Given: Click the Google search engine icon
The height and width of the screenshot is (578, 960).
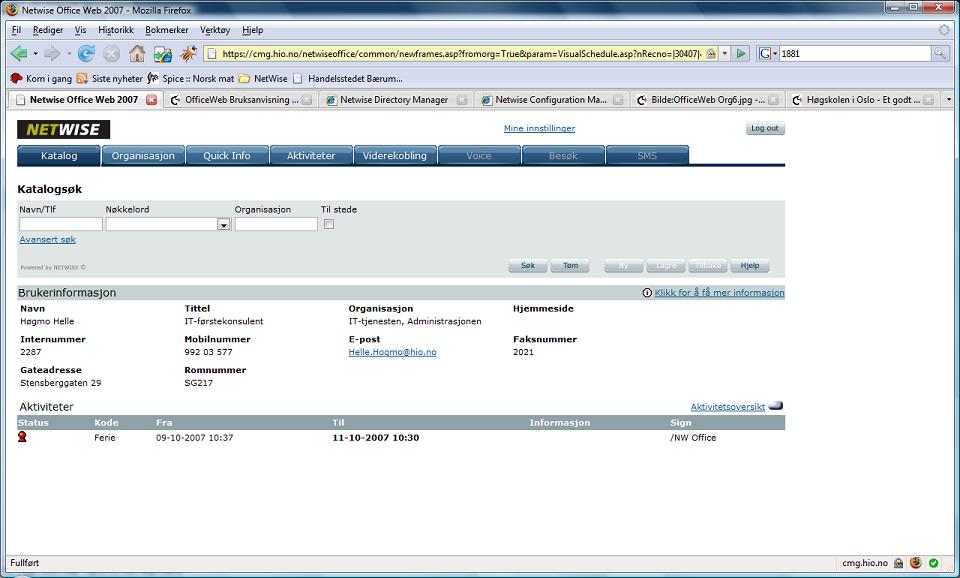Looking at the screenshot, I should (x=764, y=54).
